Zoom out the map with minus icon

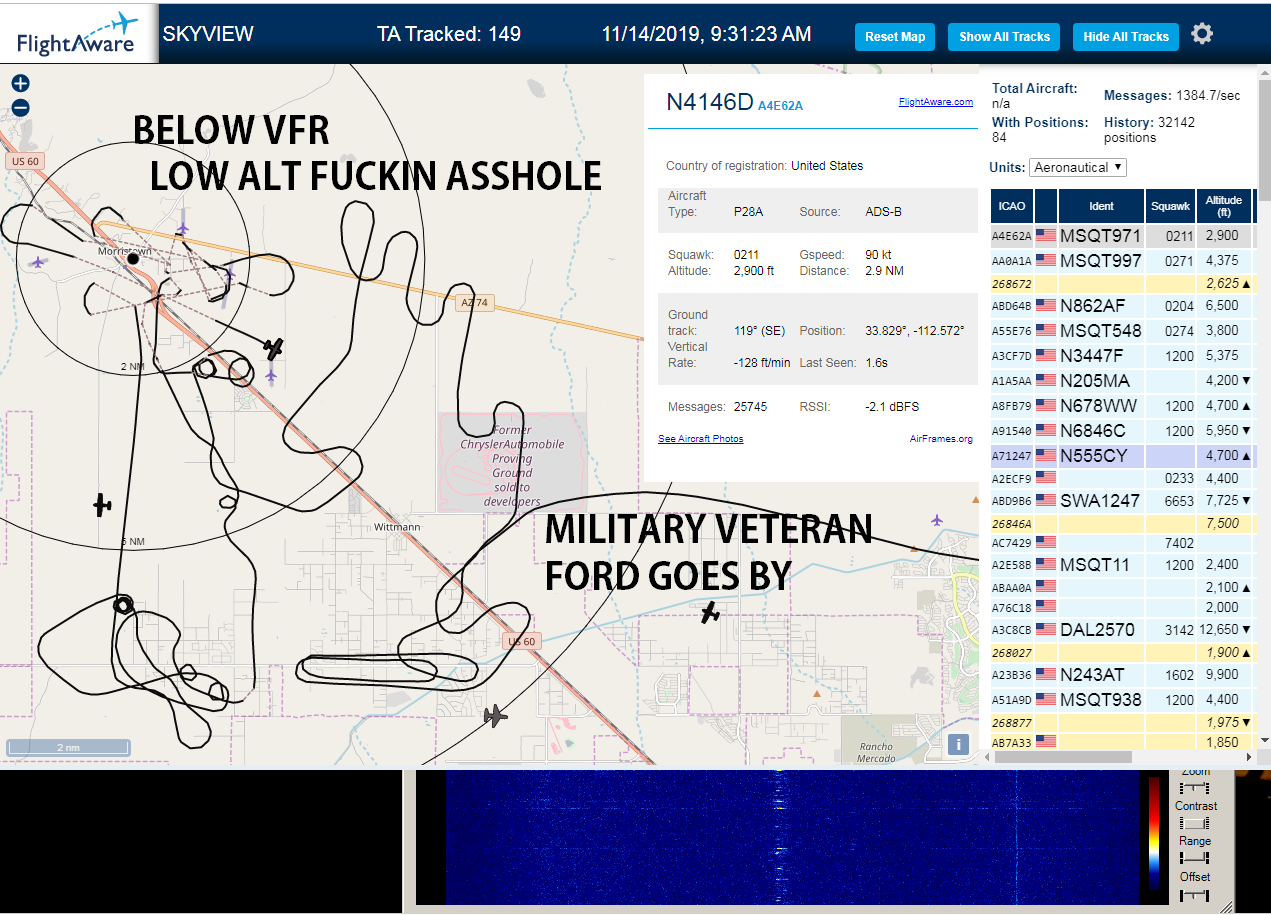coord(20,108)
